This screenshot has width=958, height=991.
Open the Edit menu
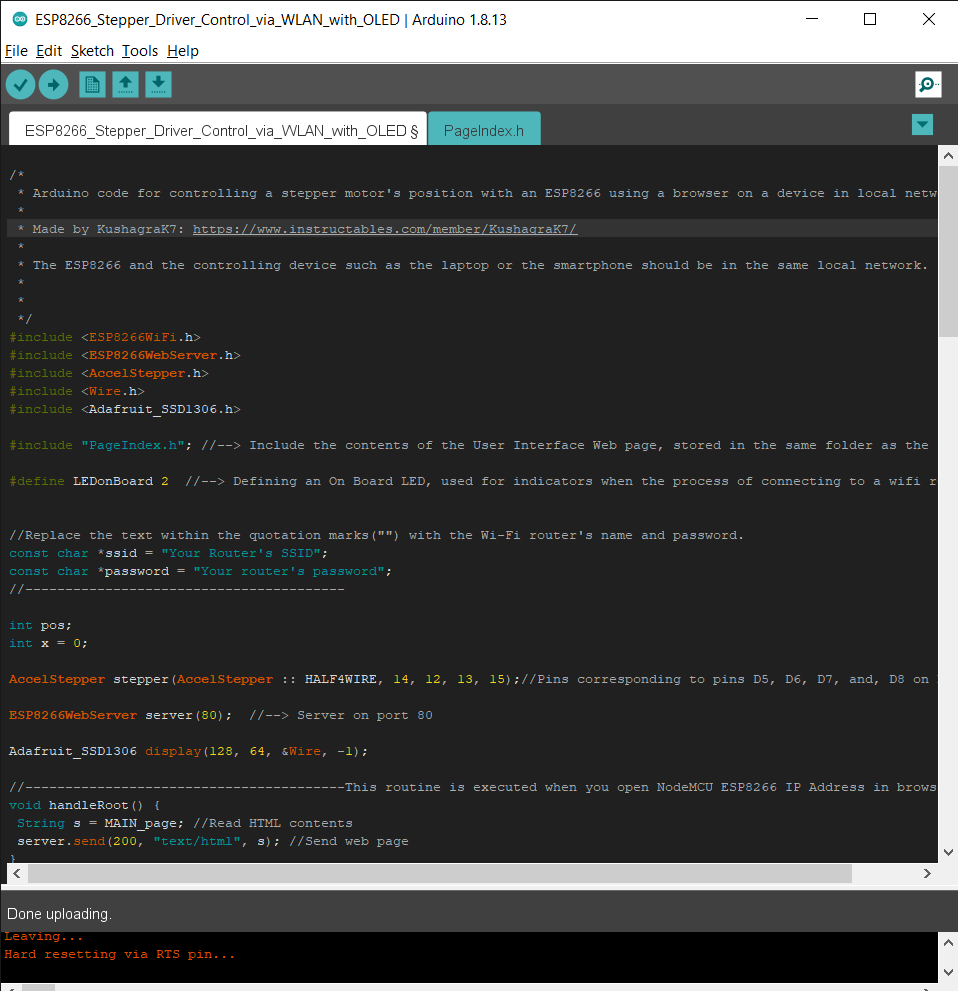click(x=49, y=51)
